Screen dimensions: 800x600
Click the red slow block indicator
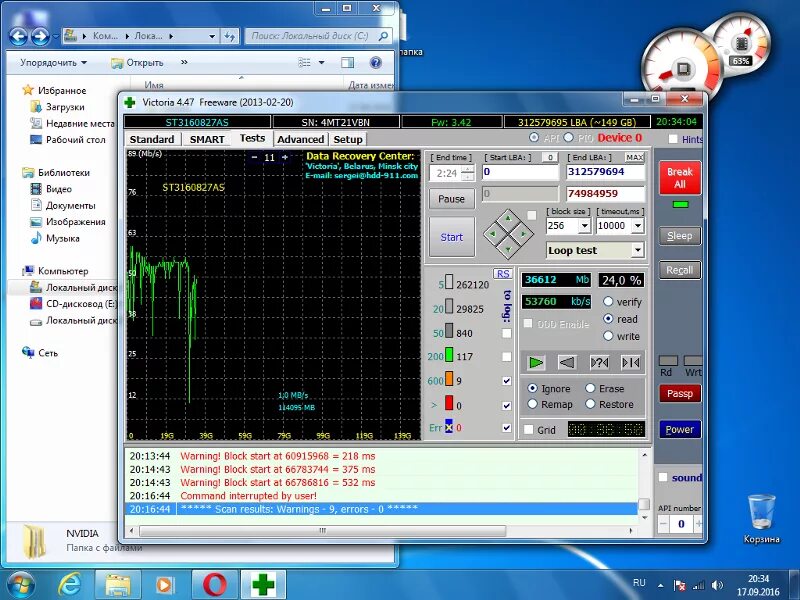coord(449,403)
